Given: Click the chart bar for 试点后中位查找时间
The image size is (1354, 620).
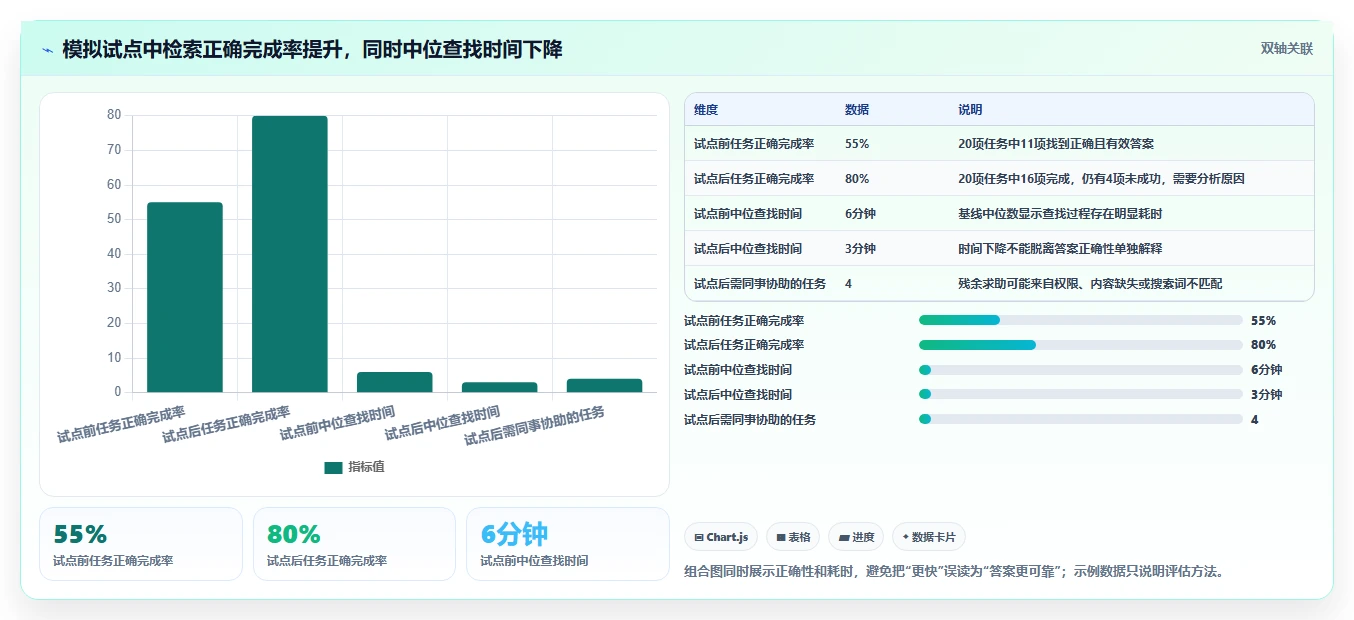Looking at the screenshot, I should tap(500, 387).
